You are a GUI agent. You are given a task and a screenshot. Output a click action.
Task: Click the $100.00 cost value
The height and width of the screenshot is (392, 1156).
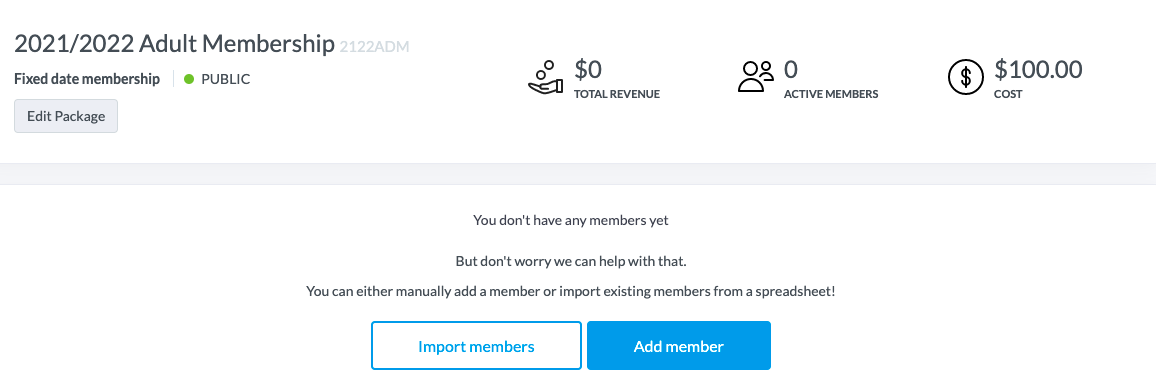[x=1039, y=70]
